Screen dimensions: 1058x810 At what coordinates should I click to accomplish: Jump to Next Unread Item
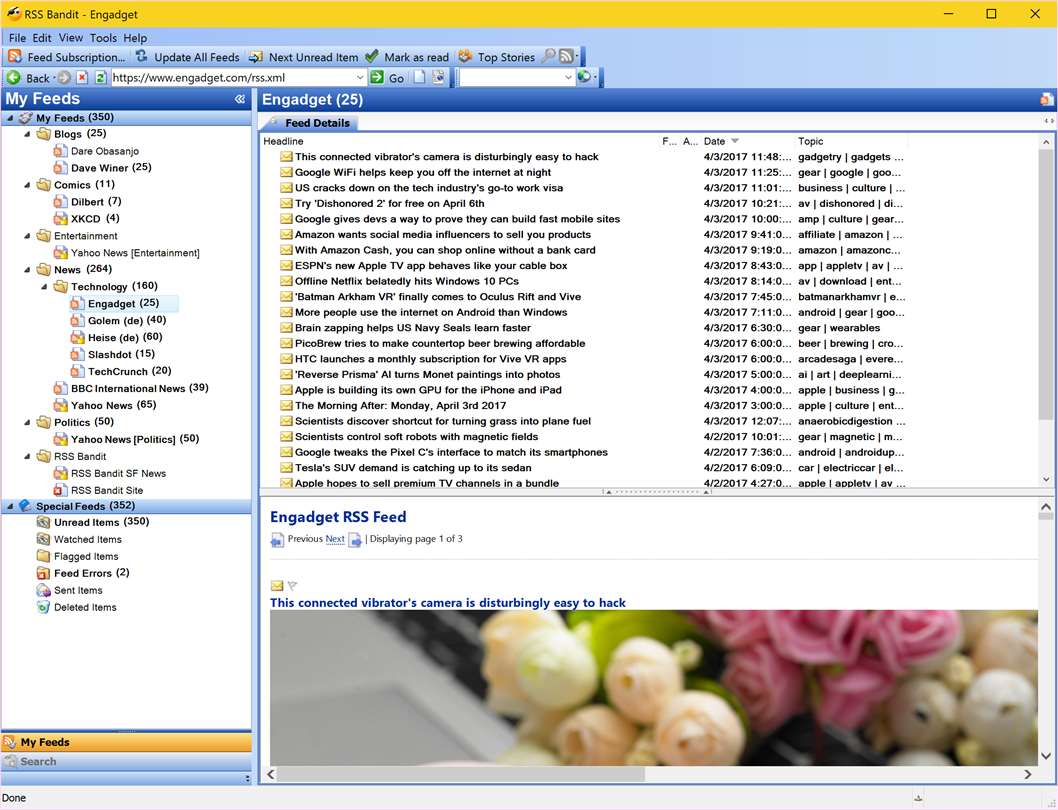[x=304, y=57]
